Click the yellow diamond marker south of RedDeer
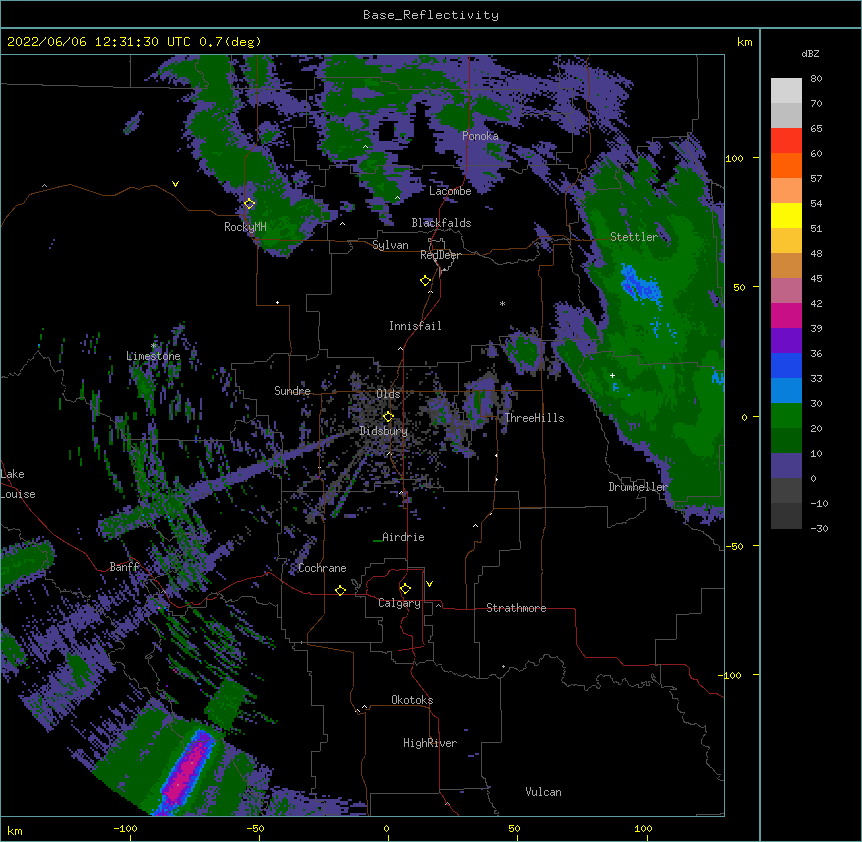862x842 pixels. pos(425,281)
